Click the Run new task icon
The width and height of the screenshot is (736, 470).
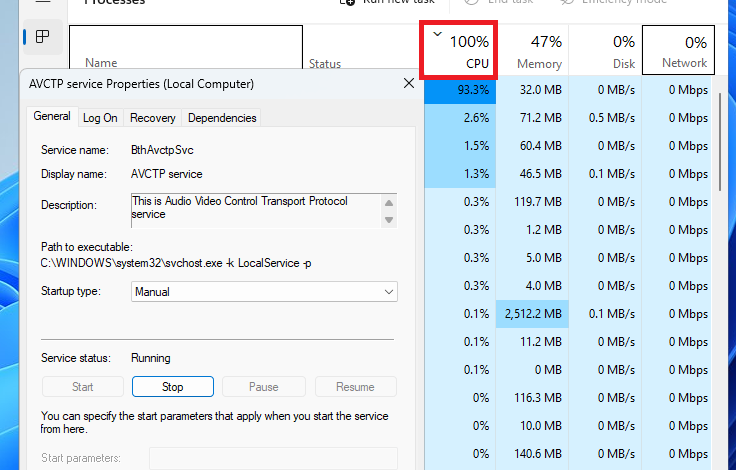tap(347, 2)
